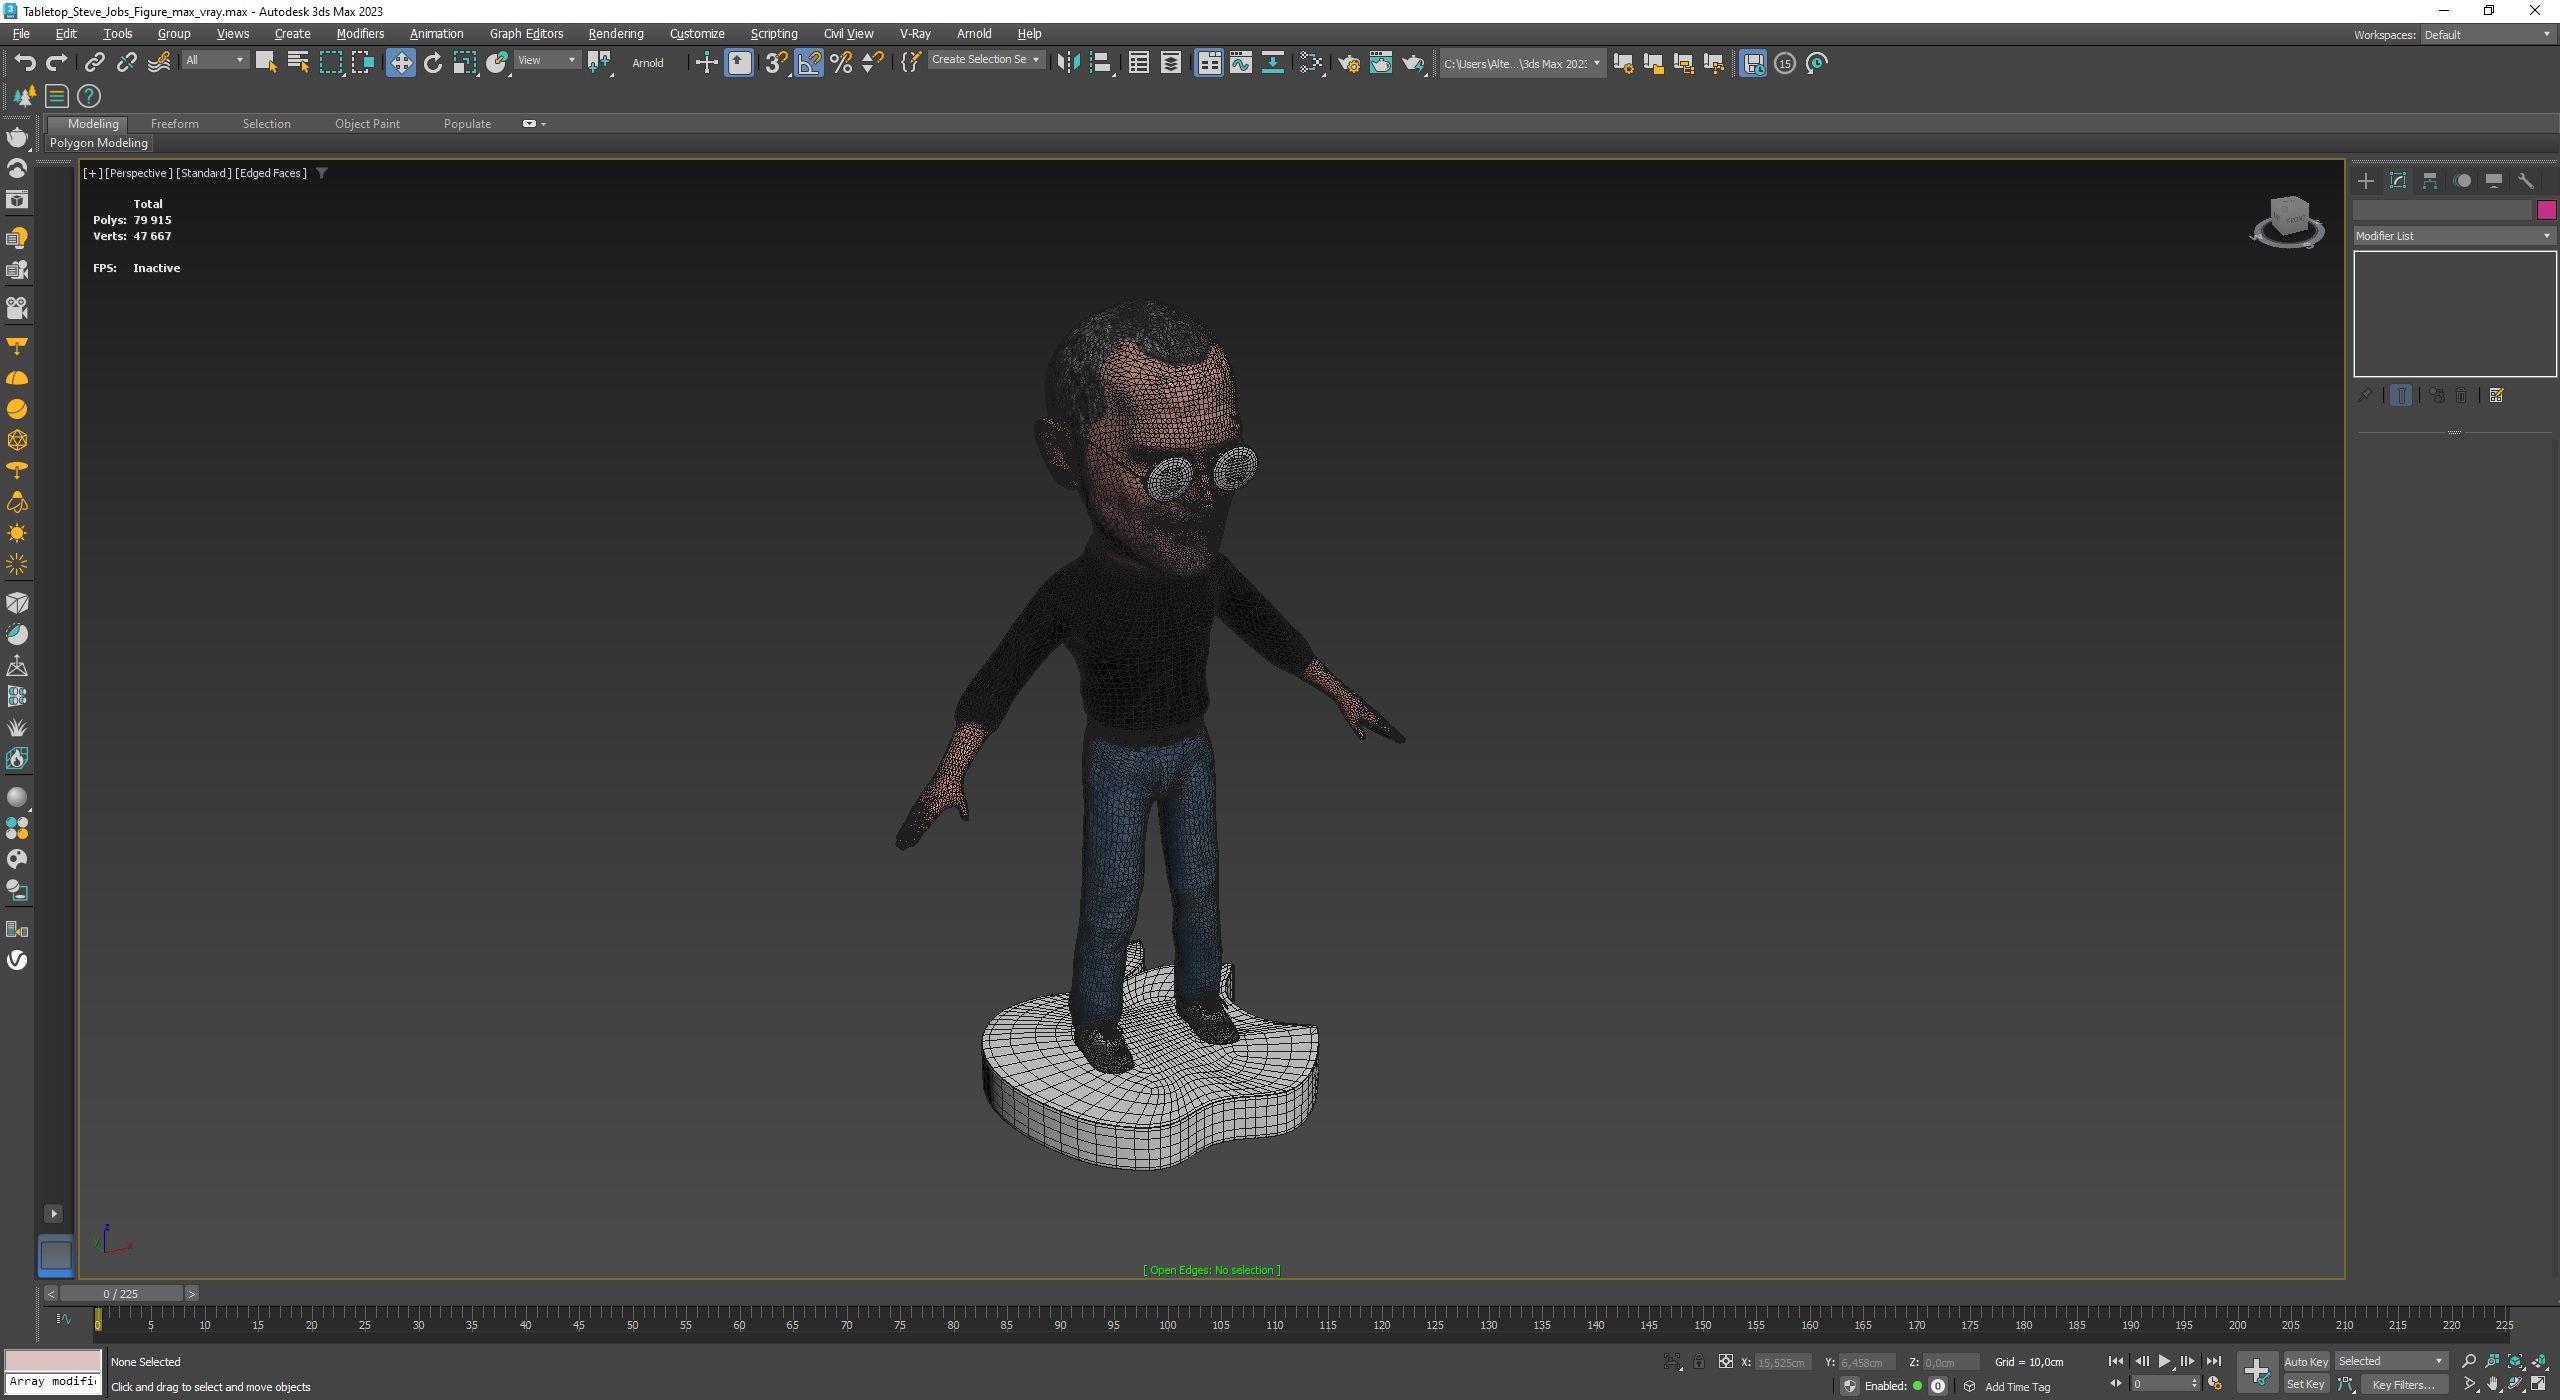
Task: Open the Schematic View
Action: click(x=1273, y=63)
